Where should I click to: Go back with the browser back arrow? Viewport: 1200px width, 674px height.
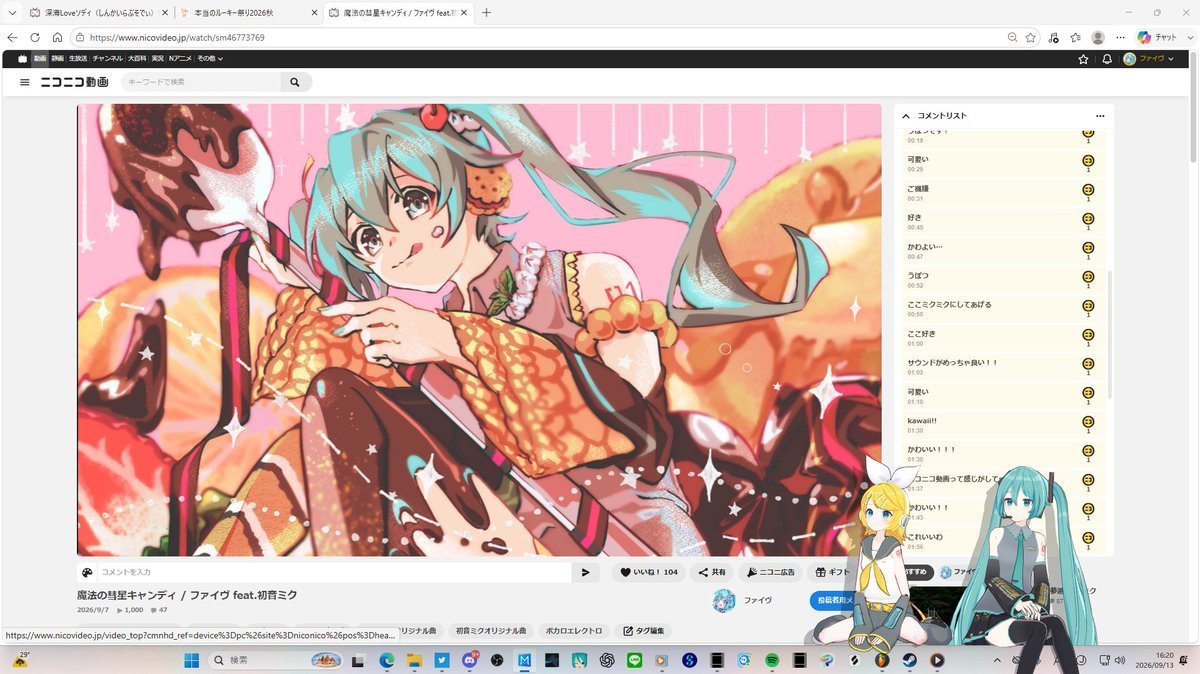pyautogui.click(x=12, y=37)
